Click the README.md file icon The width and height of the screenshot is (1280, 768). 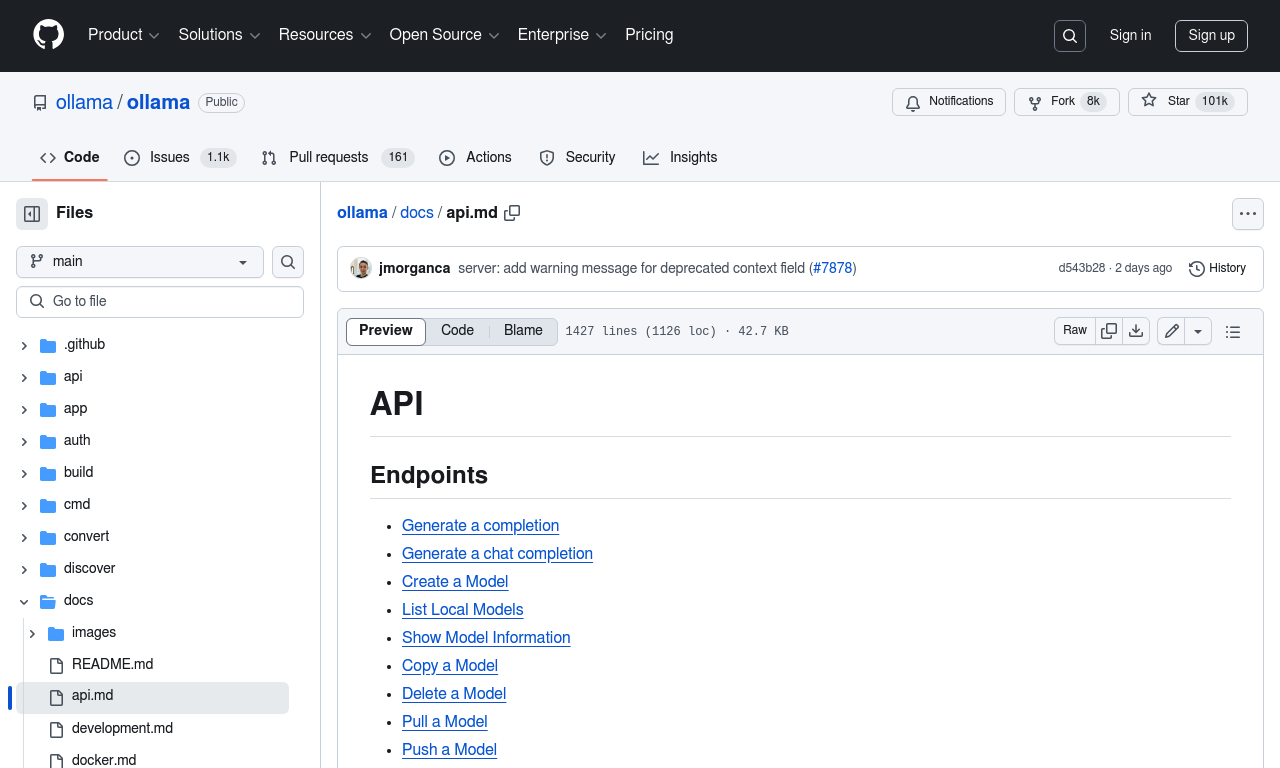coord(56,665)
